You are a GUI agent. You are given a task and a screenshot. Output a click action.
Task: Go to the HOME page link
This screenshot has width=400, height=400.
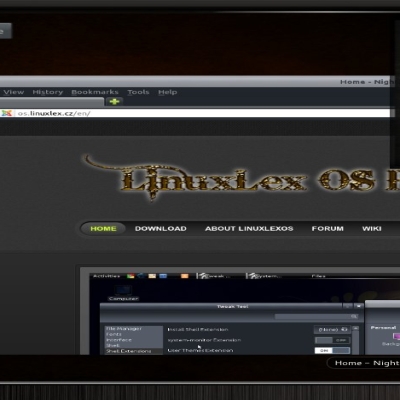click(103, 229)
